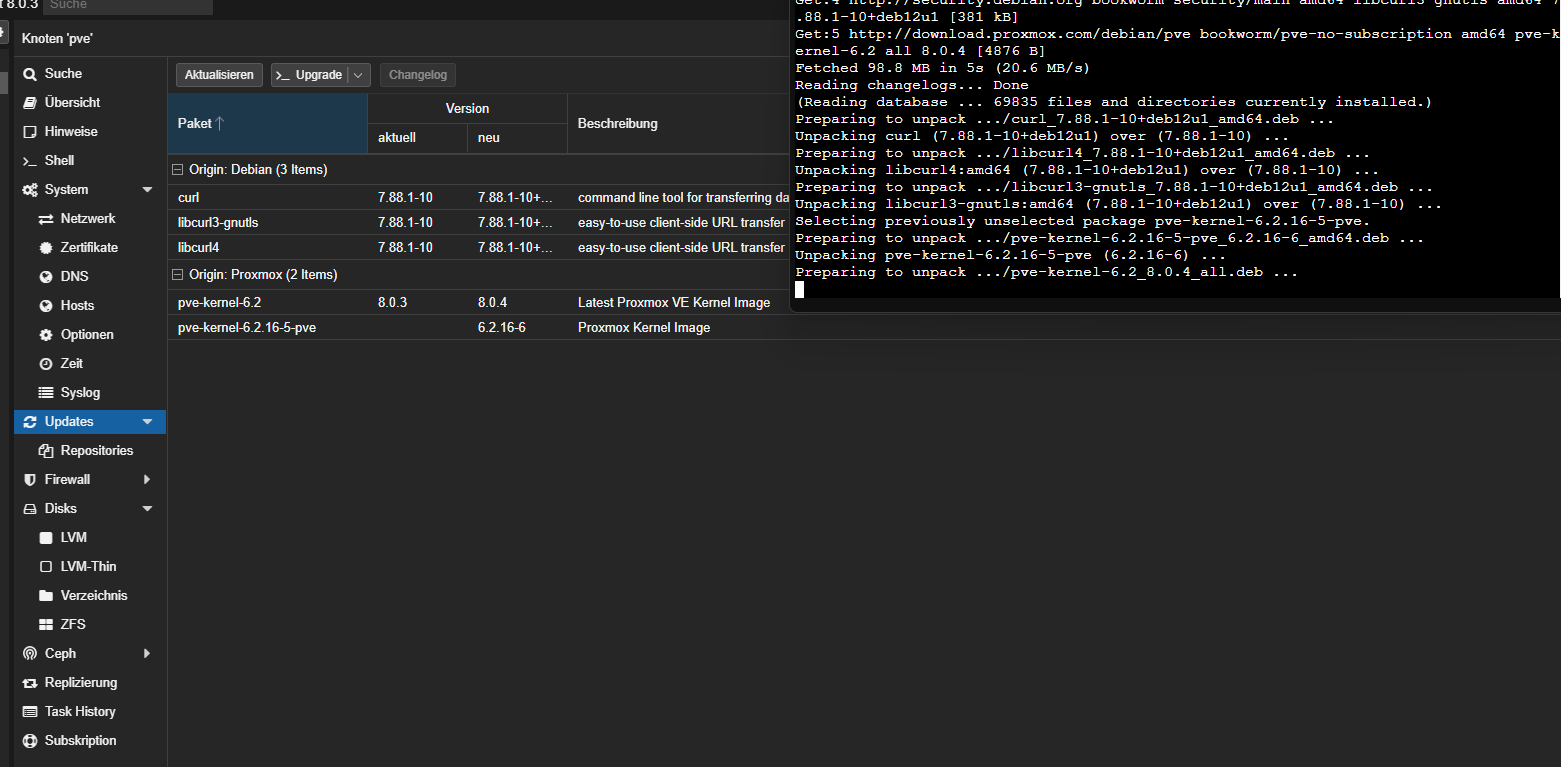Select the pve-kernel-6.2.16-5-pve package row
The image size is (1561, 767).
coord(479,327)
